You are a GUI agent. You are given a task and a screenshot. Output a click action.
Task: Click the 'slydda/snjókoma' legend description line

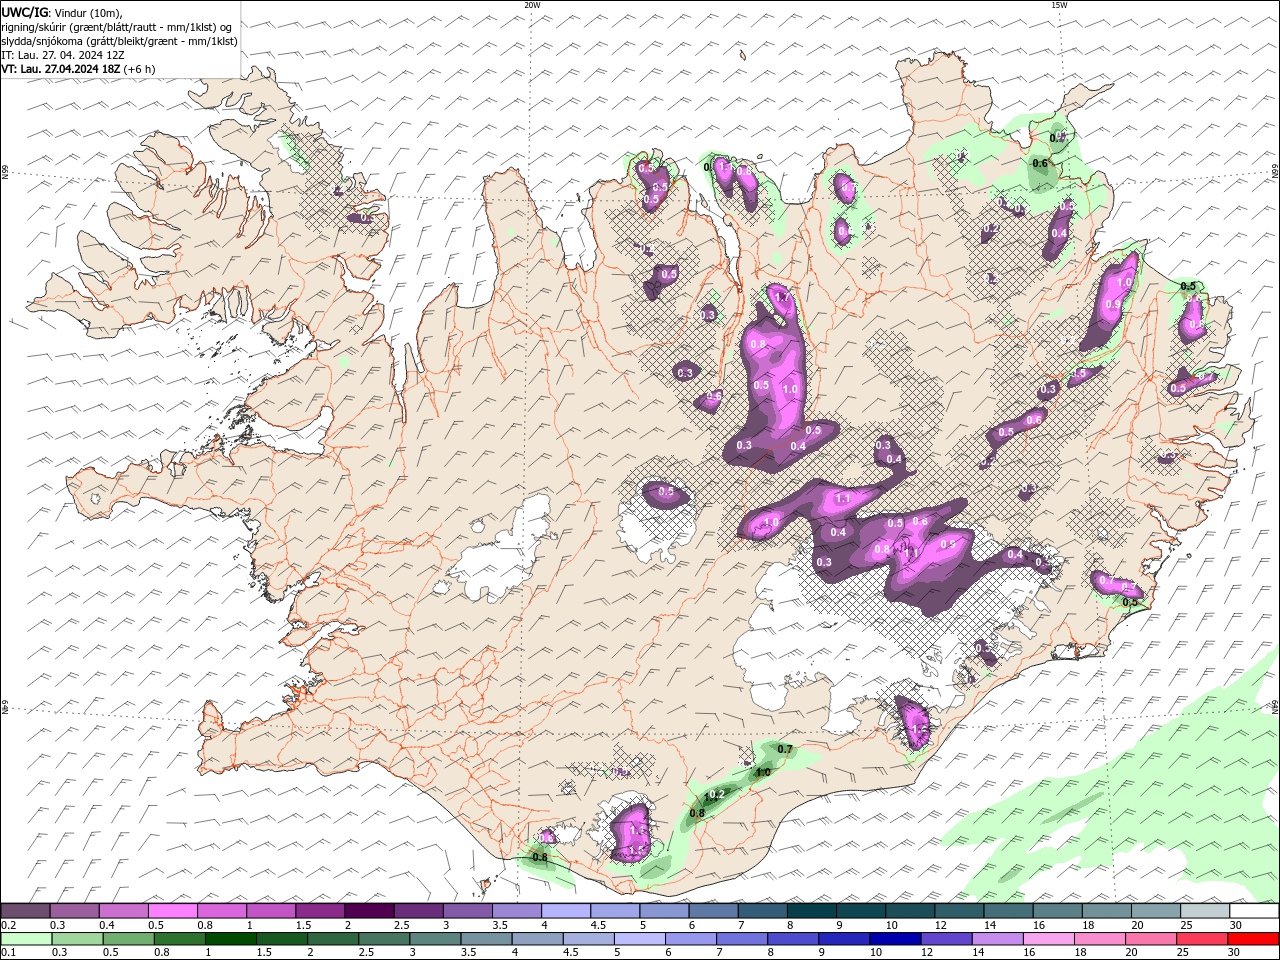tap(120, 41)
